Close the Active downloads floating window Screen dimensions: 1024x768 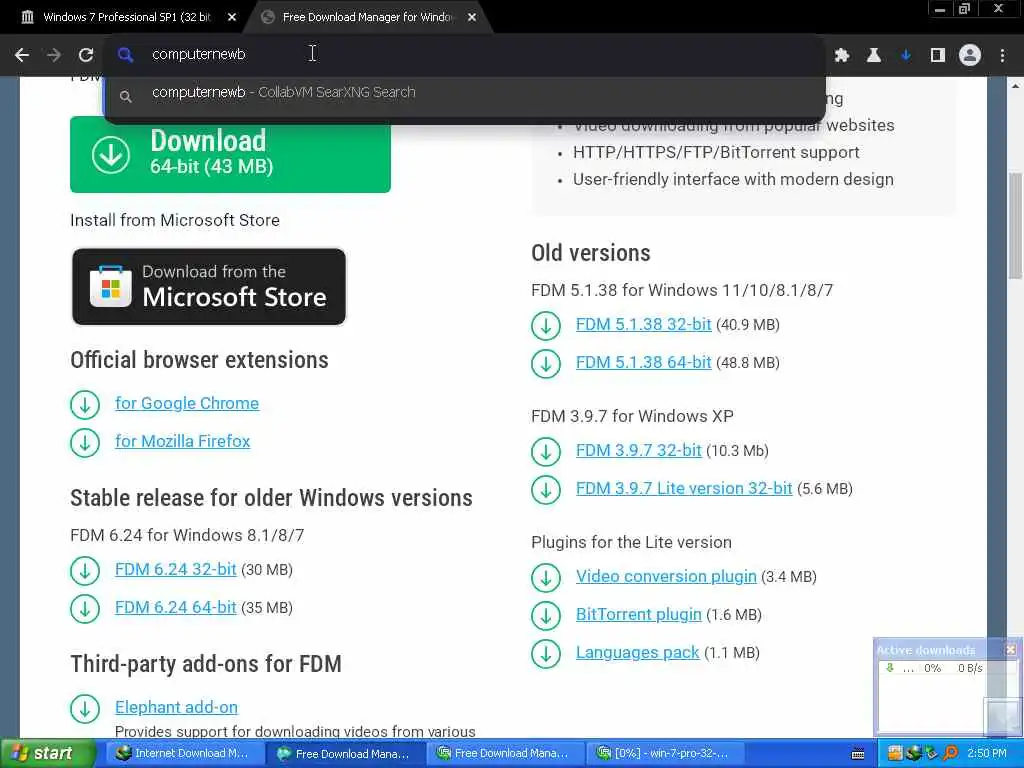(1011, 650)
